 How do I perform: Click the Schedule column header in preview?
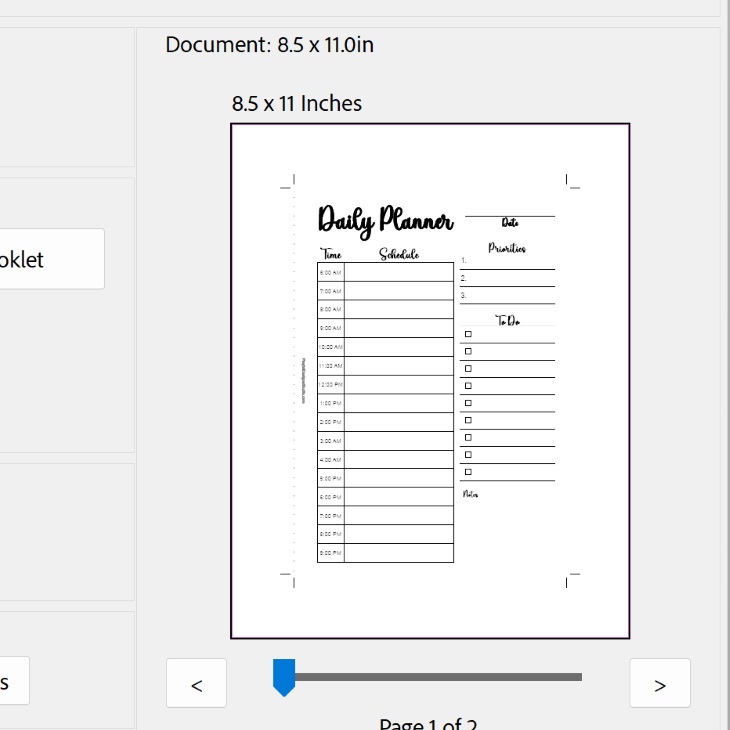point(399,255)
